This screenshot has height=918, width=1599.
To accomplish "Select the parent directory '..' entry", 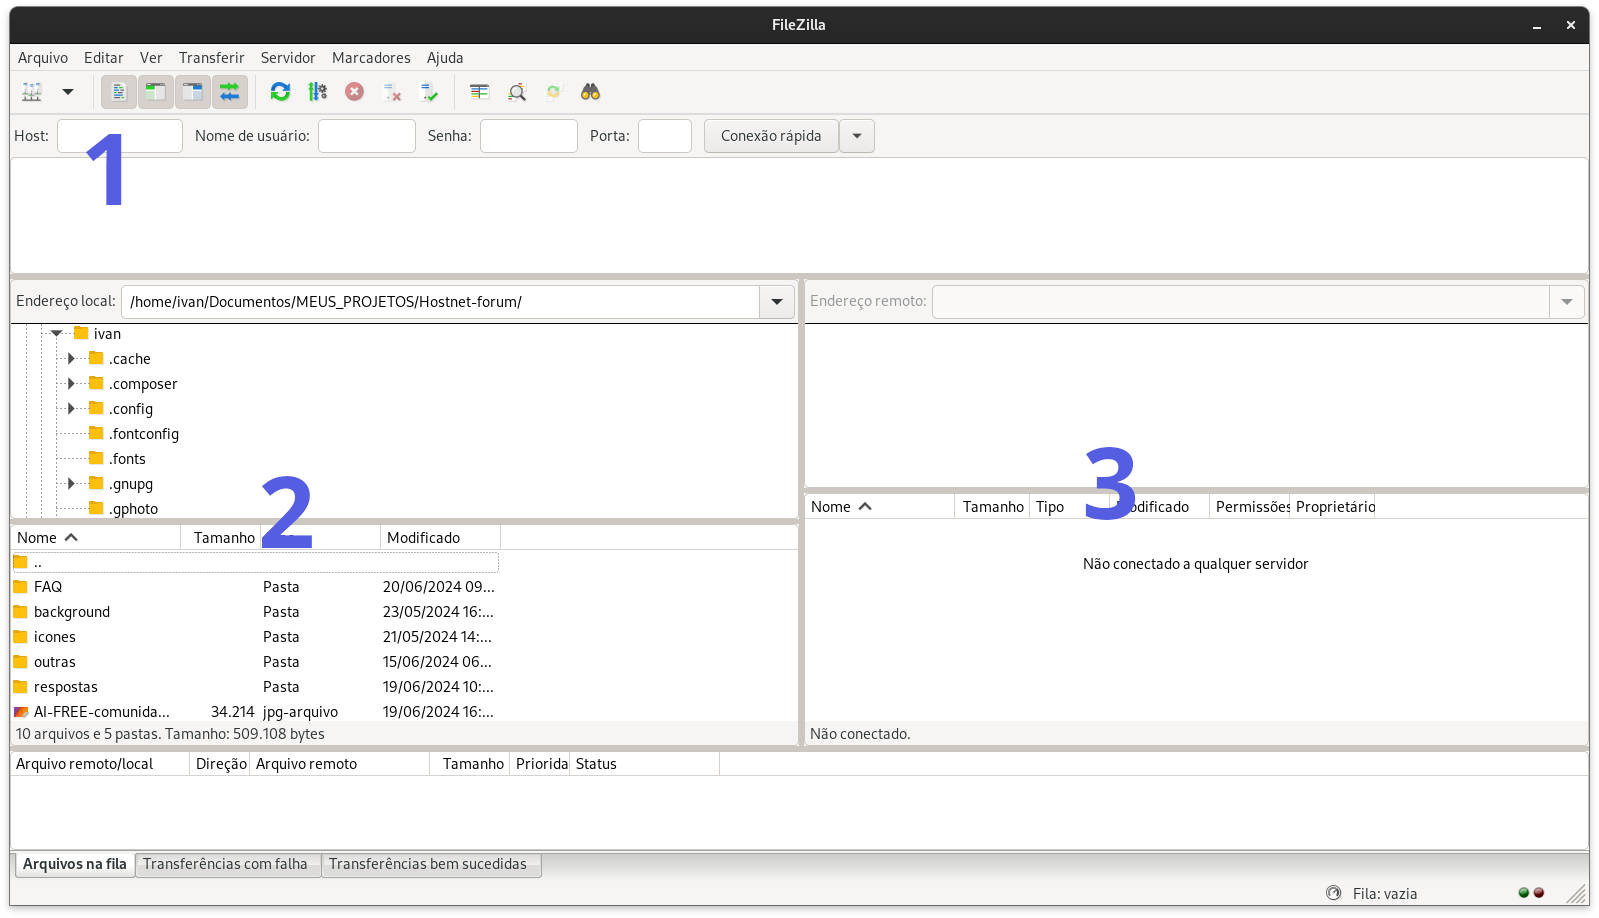I will 255,562.
